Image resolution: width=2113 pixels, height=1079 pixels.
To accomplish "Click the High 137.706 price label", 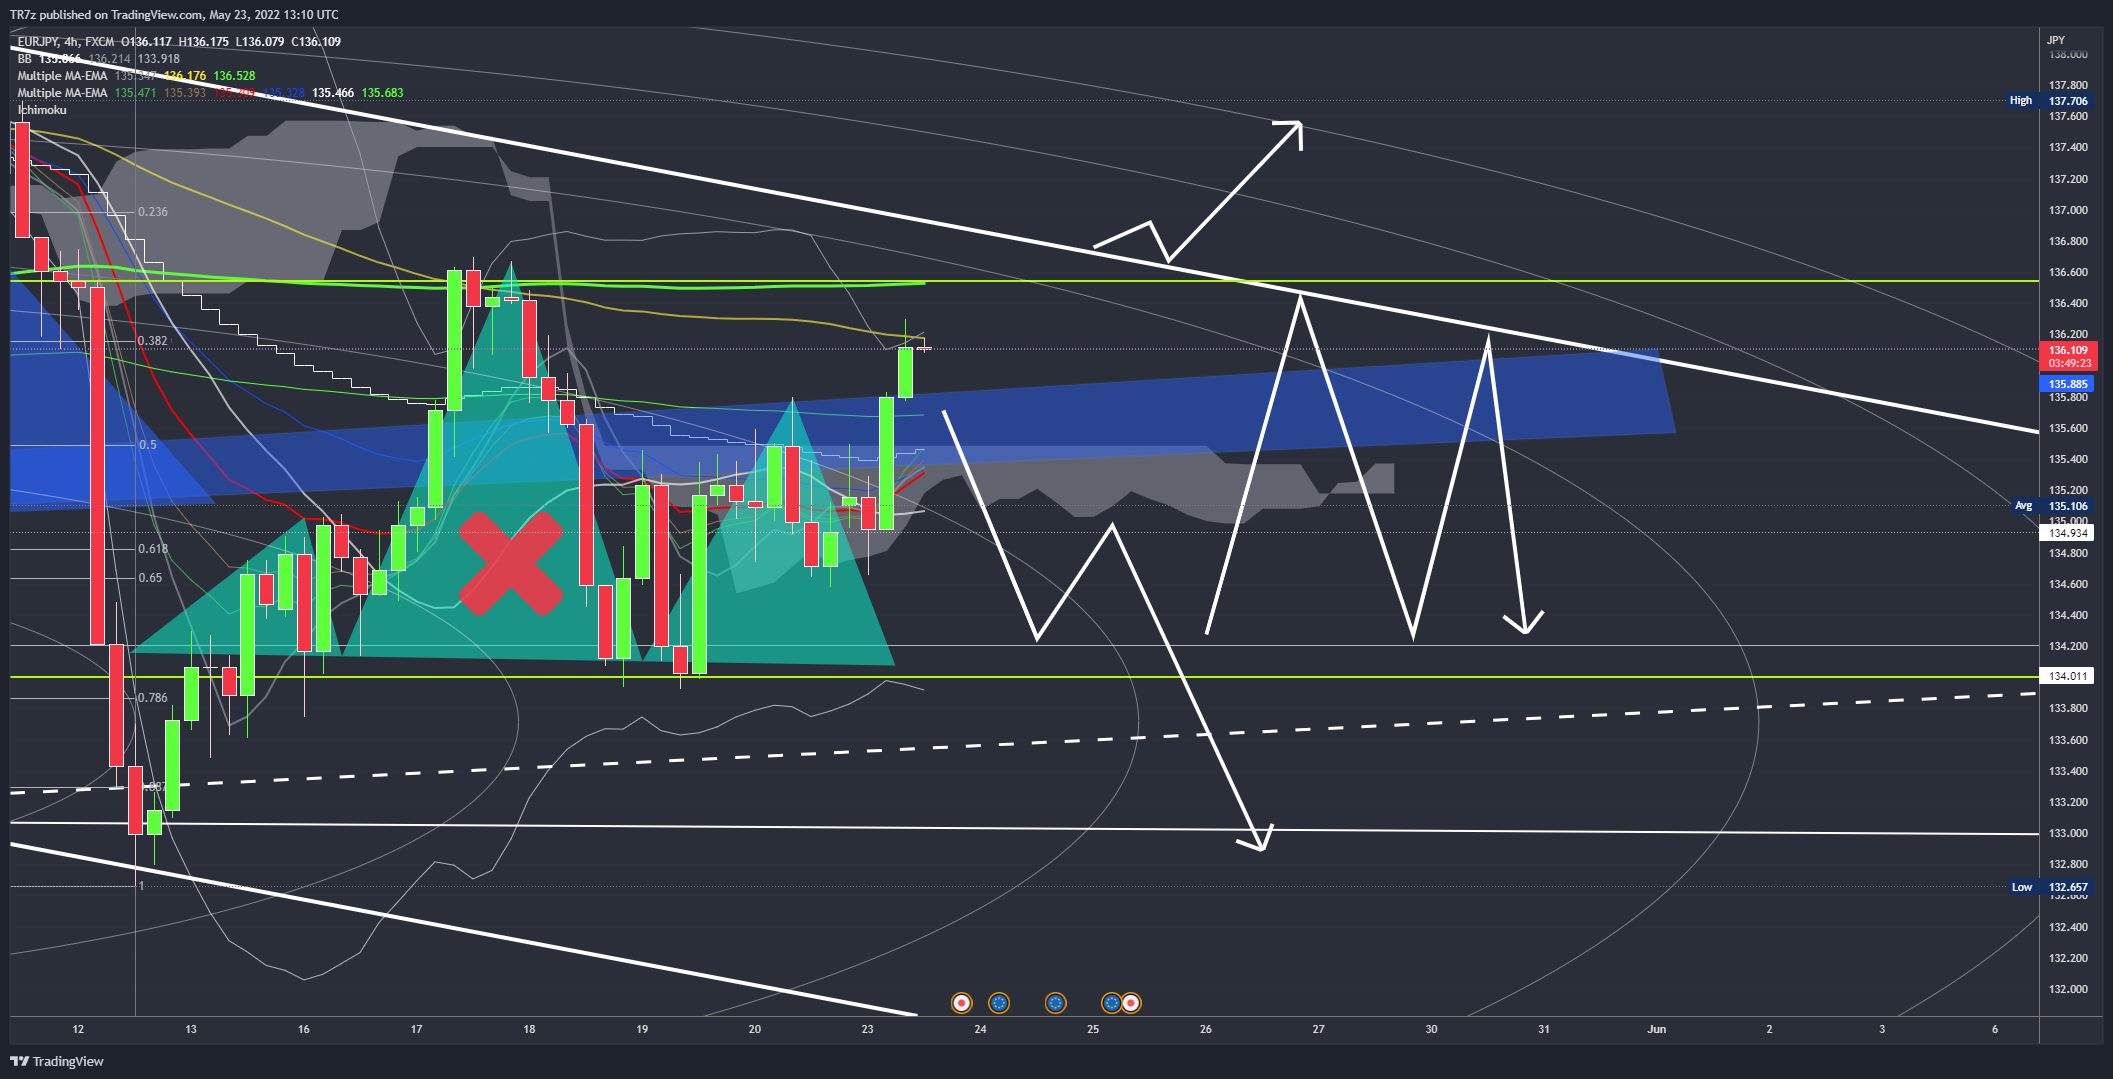I will coord(2049,101).
